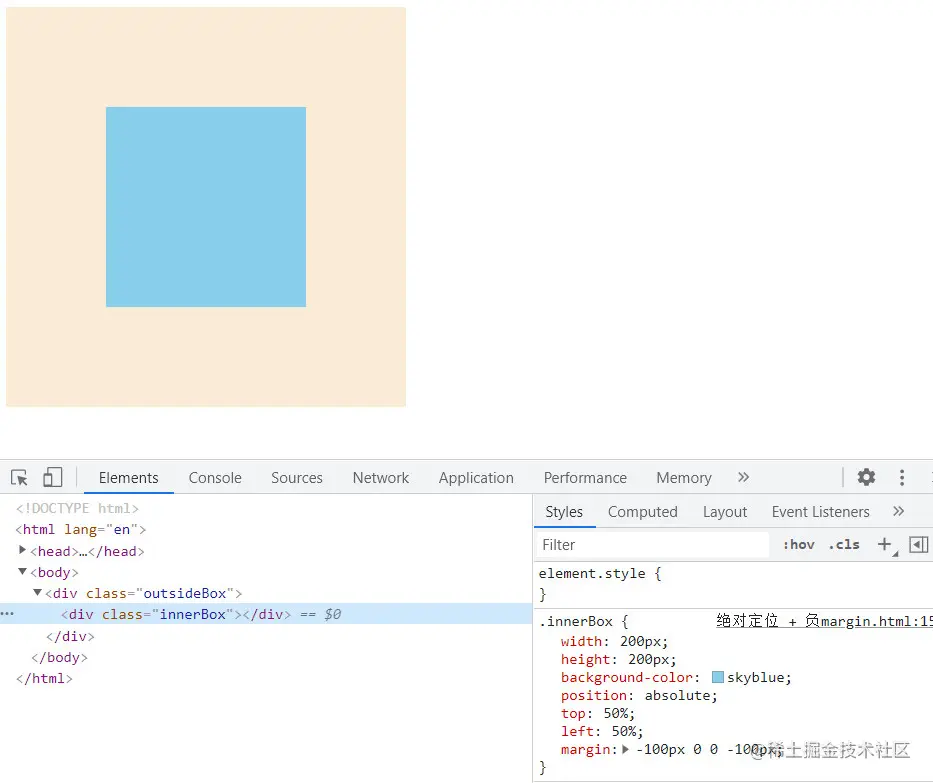The width and height of the screenshot is (933, 783).
Task: Click the skyblue inner box in page
Action: [206, 207]
